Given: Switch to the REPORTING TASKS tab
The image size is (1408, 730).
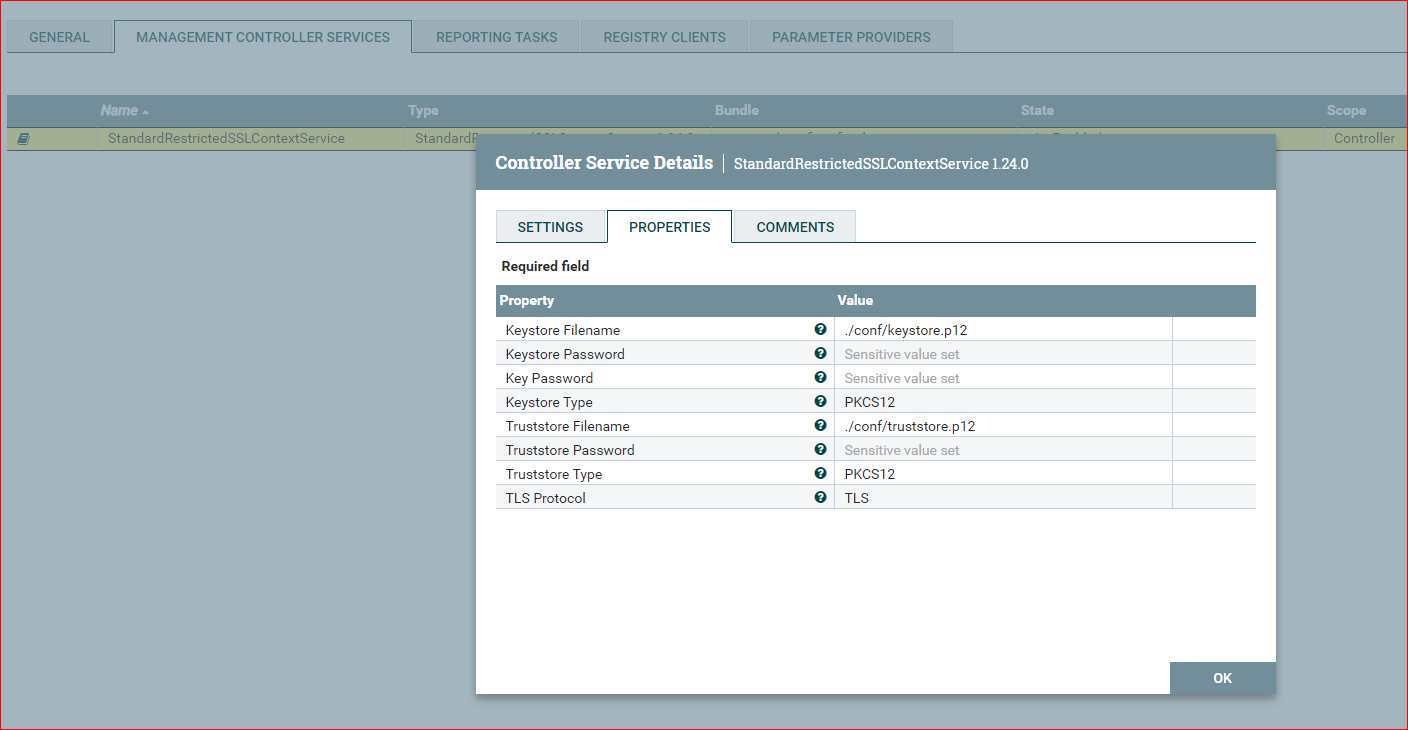Looking at the screenshot, I should (x=495, y=36).
